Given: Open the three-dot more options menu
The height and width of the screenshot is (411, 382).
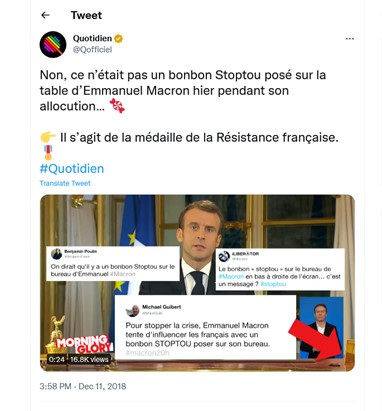Looking at the screenshot, I should pyautogui.click(x=350, y=39).
